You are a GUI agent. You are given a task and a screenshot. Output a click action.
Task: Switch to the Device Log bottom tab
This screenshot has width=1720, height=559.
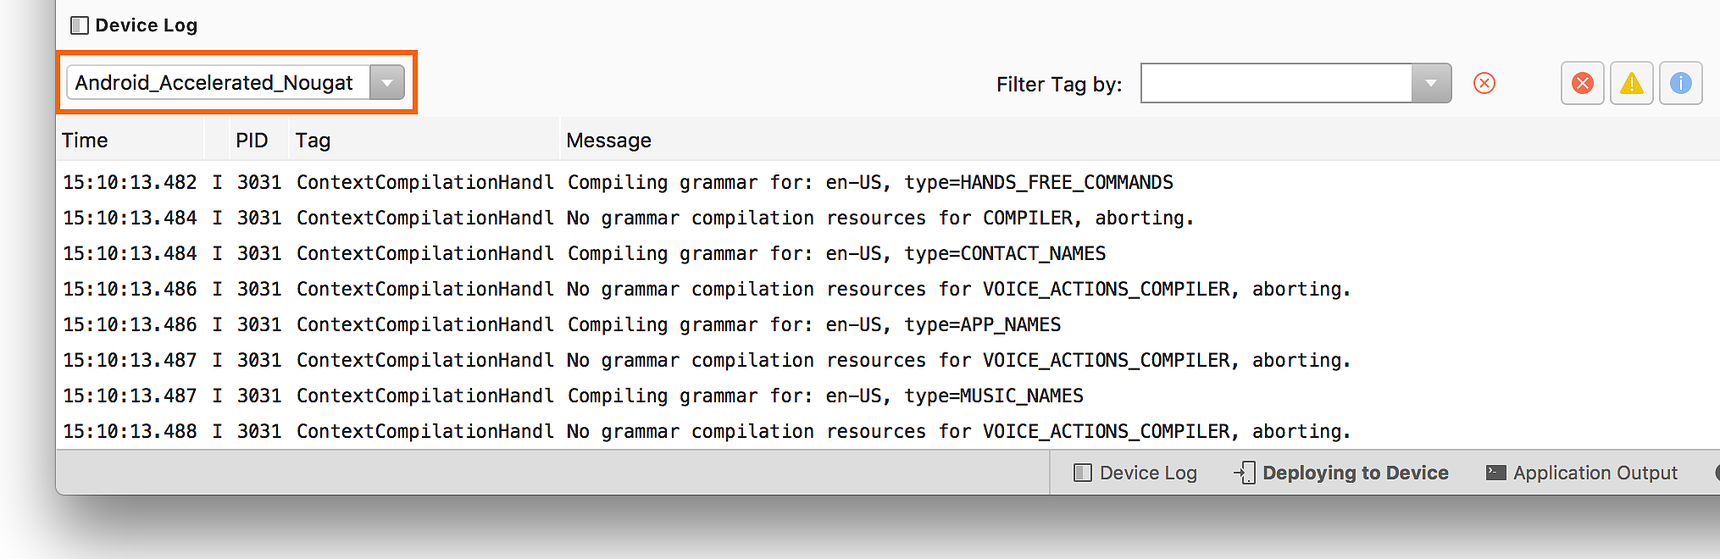(x=1135, y=473)
